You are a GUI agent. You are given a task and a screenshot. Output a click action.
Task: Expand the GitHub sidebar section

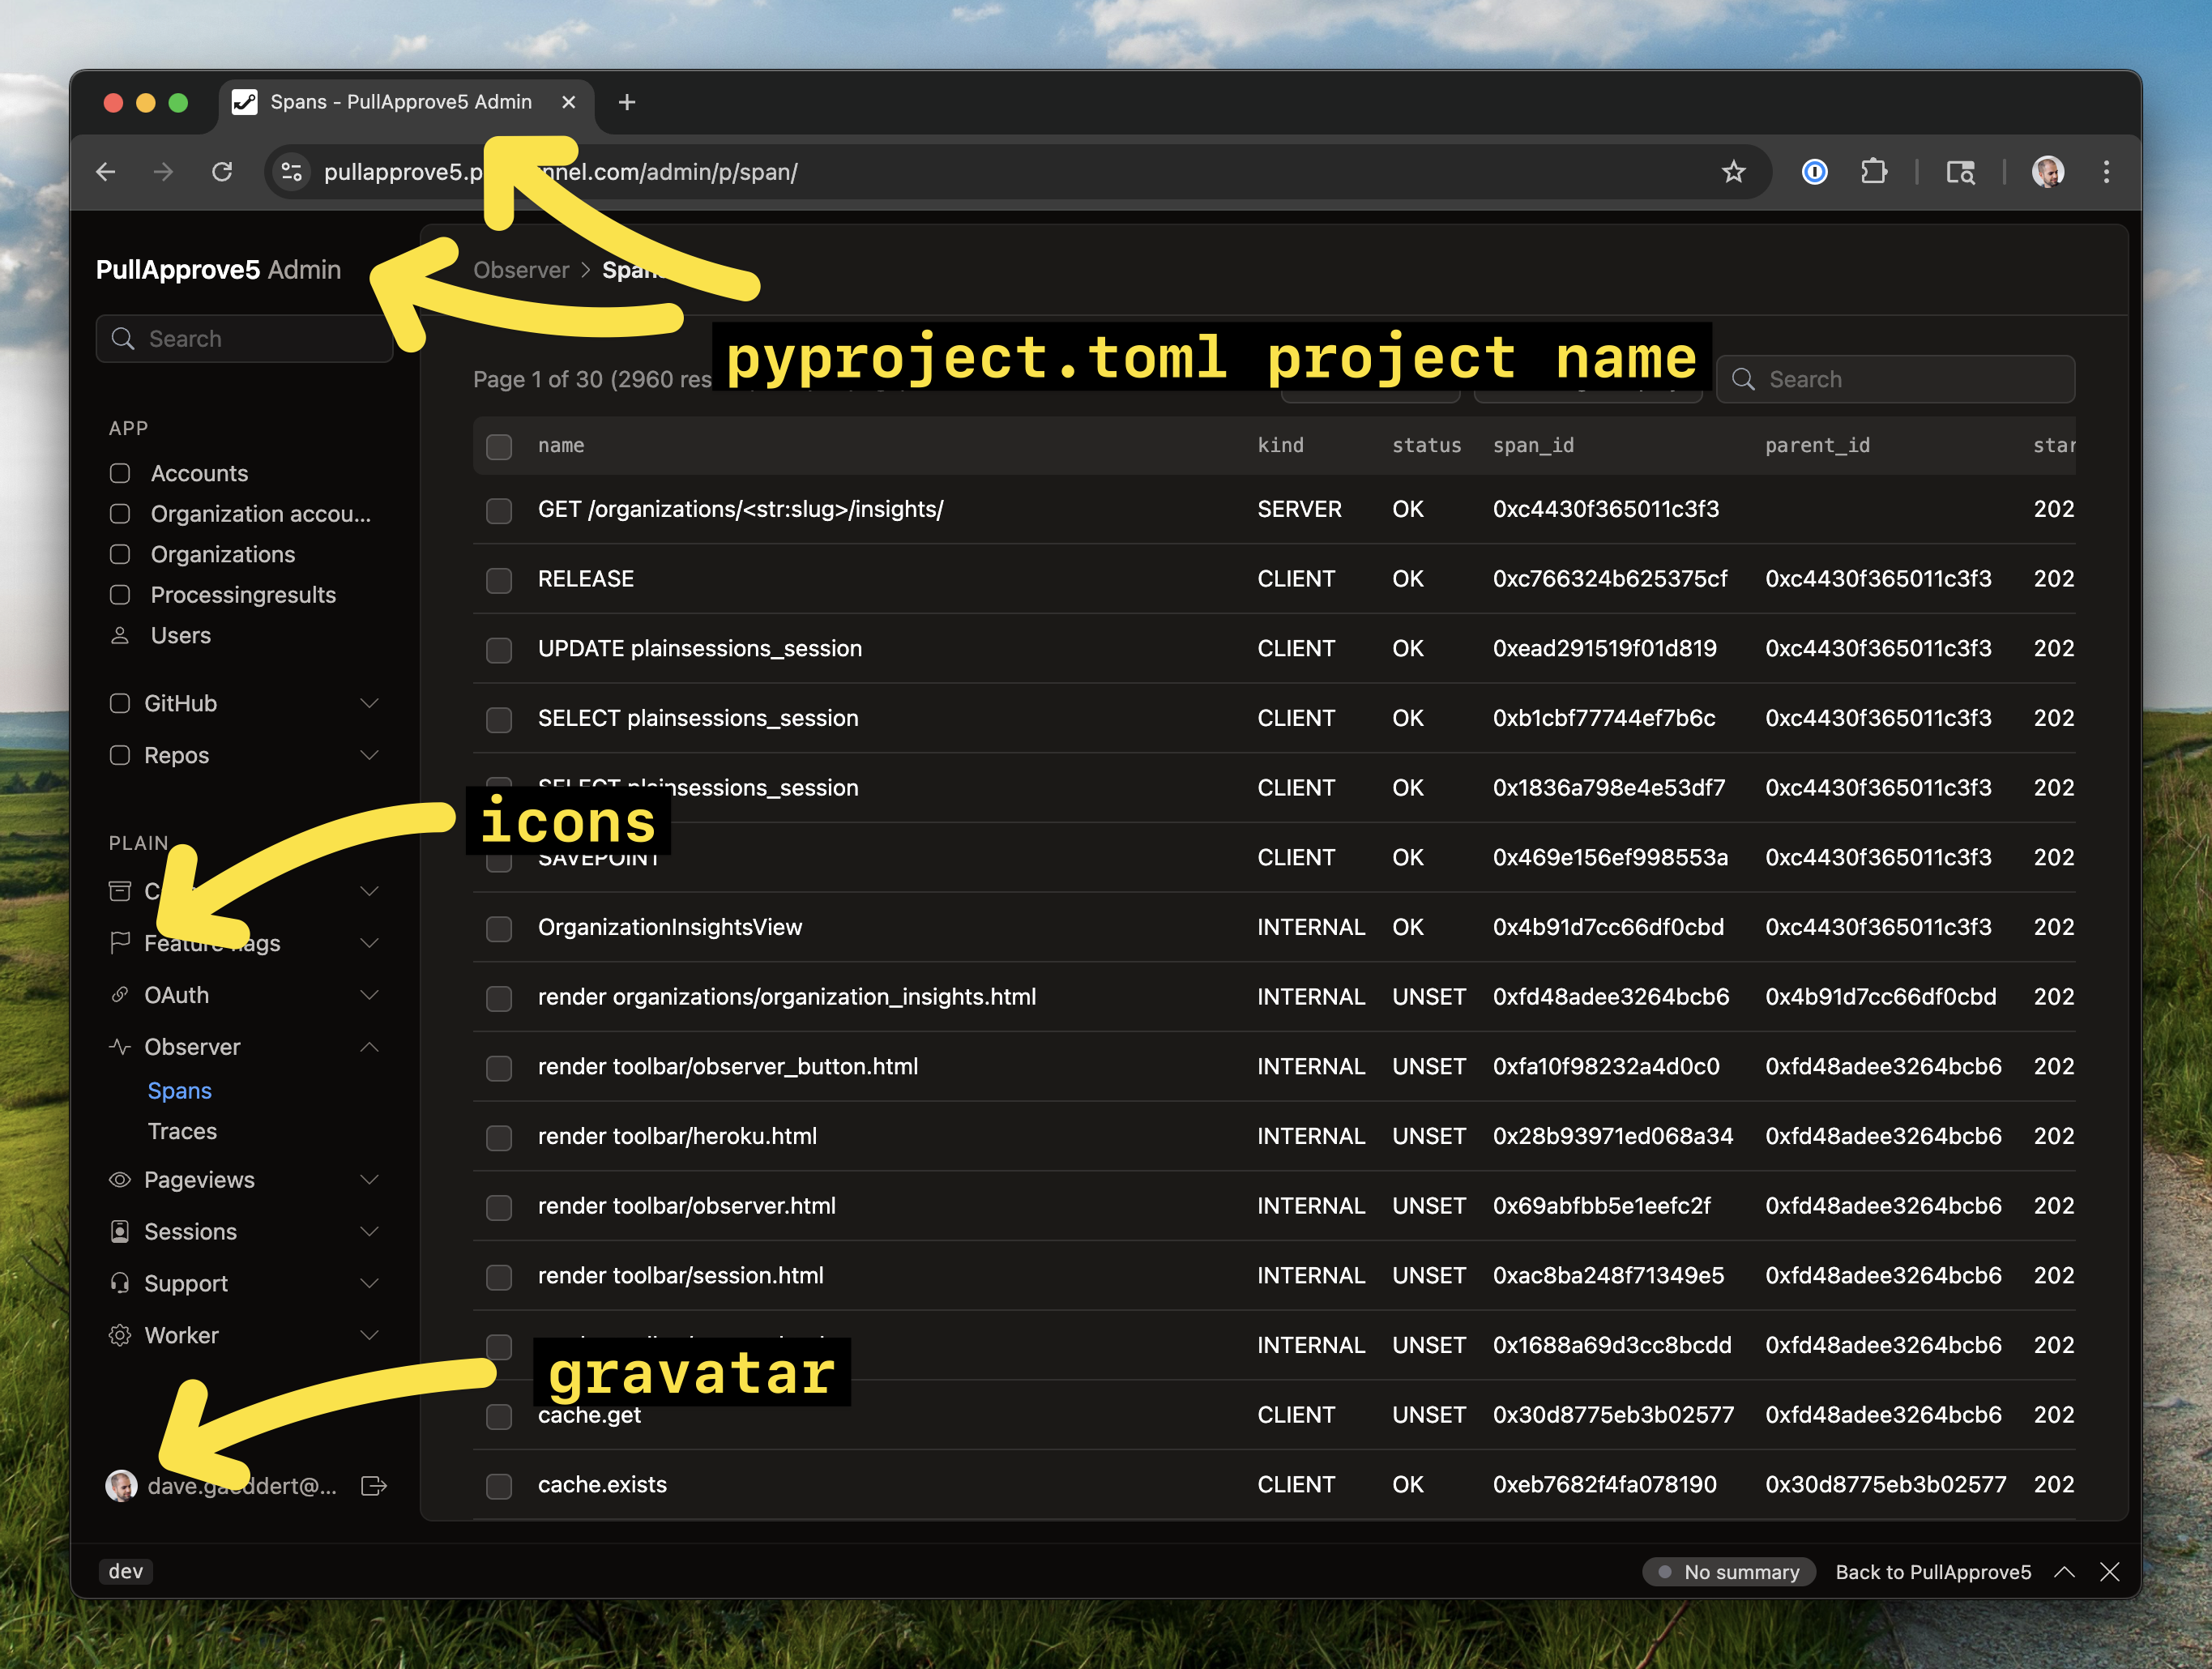369,703
